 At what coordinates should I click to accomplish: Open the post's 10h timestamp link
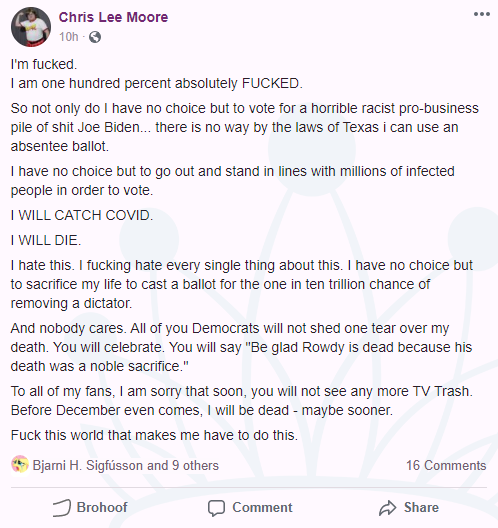point(69,37)
